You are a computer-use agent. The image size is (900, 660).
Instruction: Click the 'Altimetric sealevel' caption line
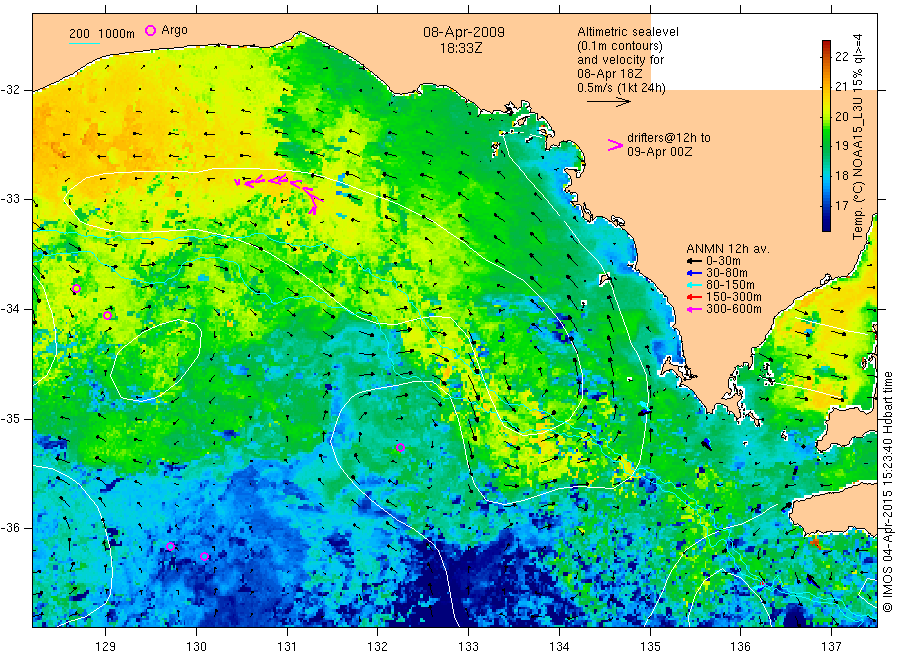point(627,32)
